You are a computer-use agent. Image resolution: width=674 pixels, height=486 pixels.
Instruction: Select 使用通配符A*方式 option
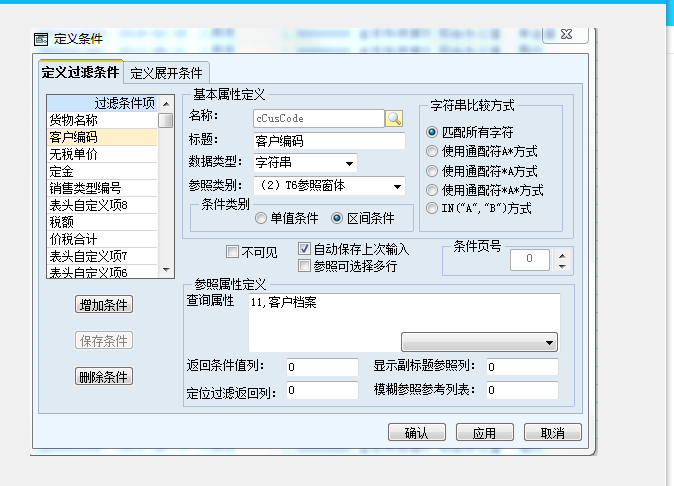[432, 151]
